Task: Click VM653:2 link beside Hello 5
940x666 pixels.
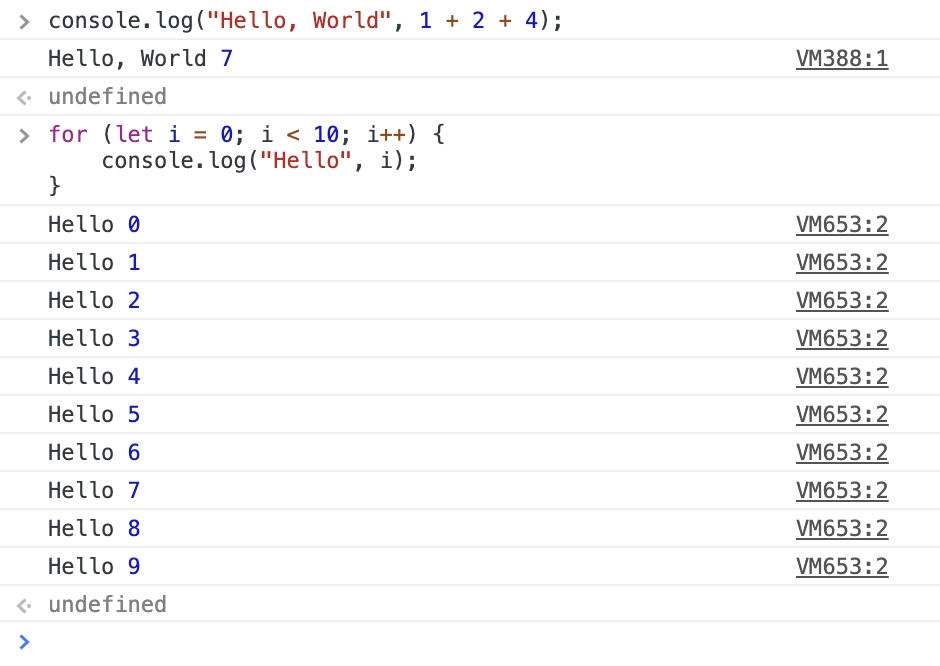Action: click(841, 415)
